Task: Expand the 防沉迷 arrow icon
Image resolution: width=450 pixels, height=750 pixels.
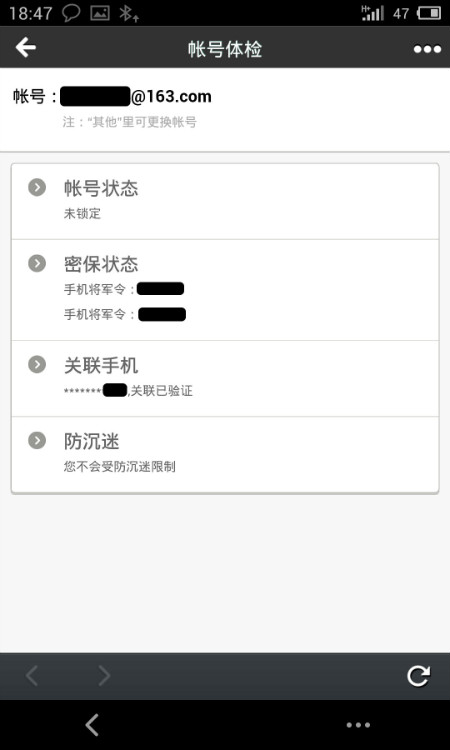Action: click(37, 441)
